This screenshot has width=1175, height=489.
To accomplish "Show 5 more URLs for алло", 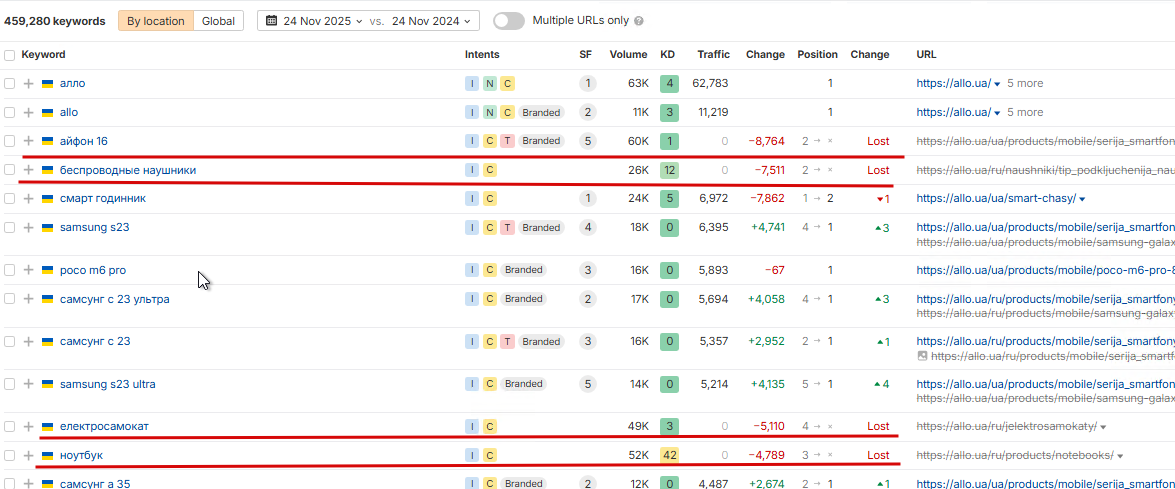I will coord(1025,84).
